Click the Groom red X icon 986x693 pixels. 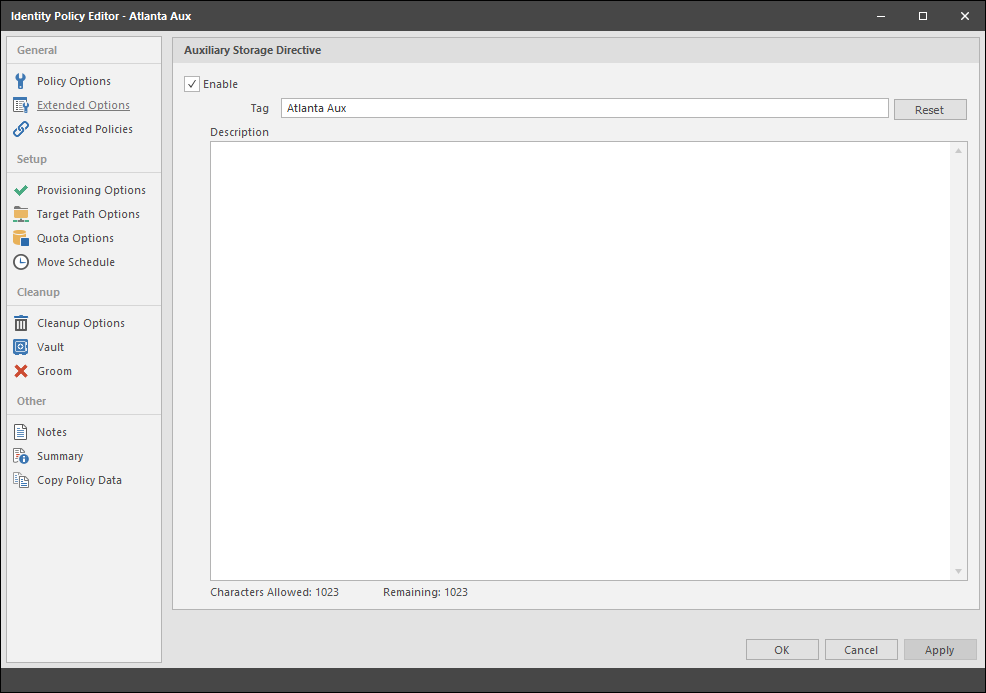coord(21,371)
